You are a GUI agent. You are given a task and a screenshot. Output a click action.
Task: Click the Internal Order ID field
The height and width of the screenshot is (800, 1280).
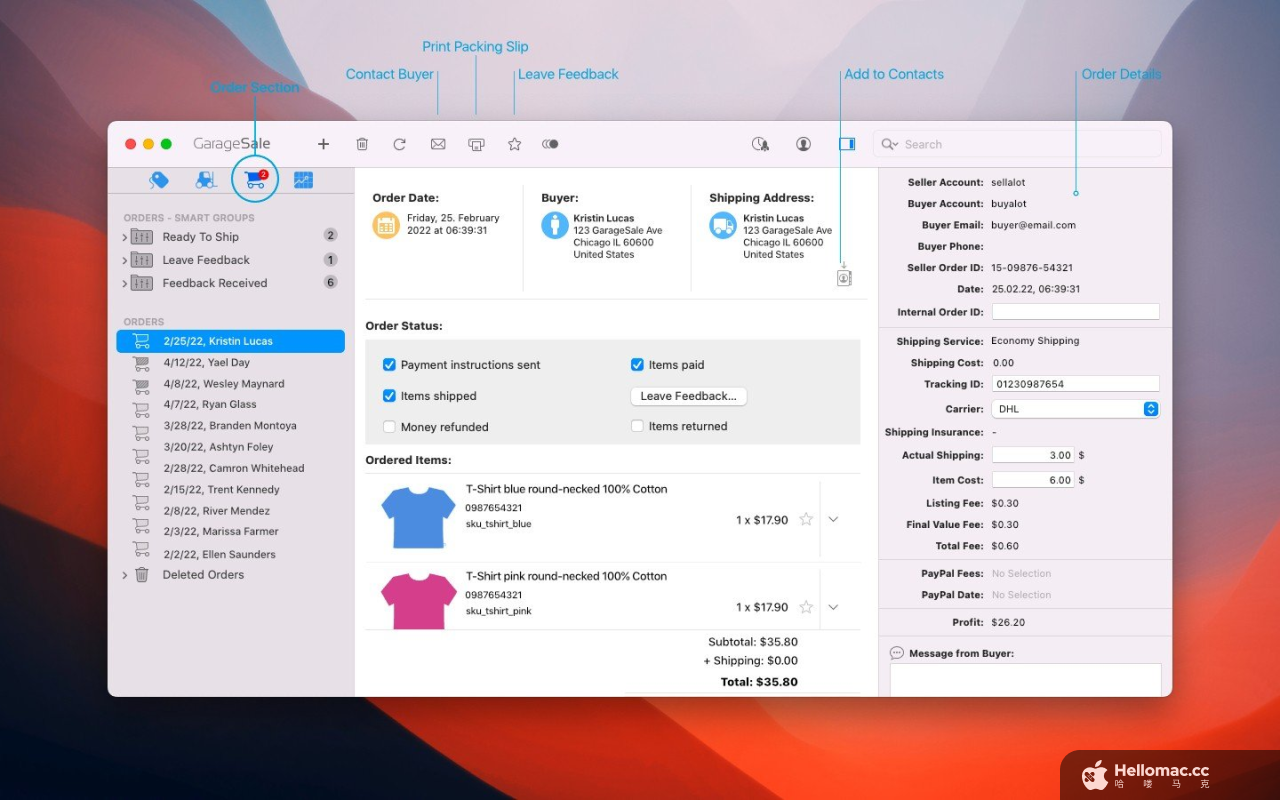coord(1075,312)
